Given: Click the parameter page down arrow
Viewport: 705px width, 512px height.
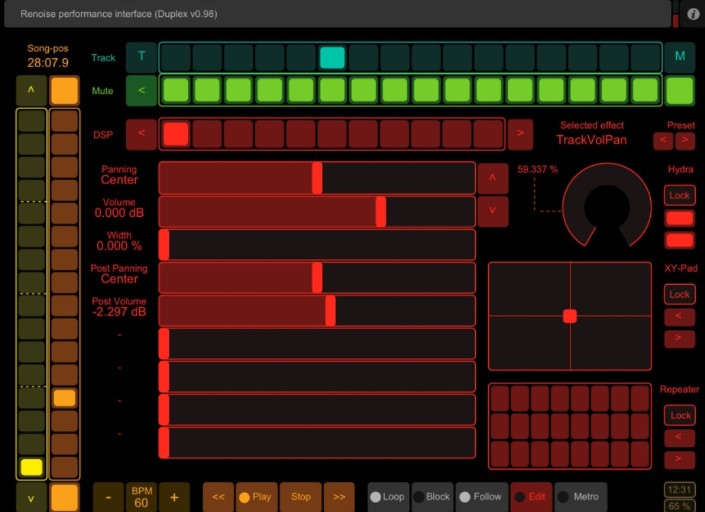Looking at the screenshot, I should [x=493, y=211].
